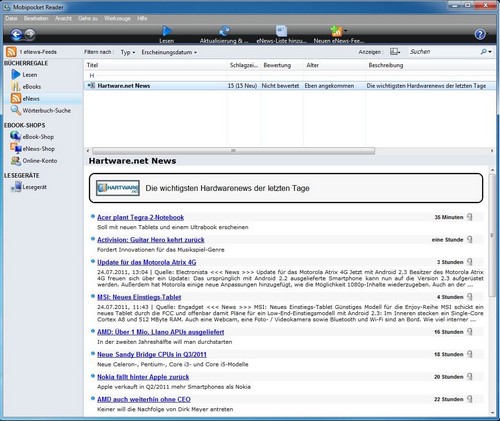This screenshot has width=500, height=421.
Task: Click the page icon beside 35 Minuten
Action: pos(470,217)
